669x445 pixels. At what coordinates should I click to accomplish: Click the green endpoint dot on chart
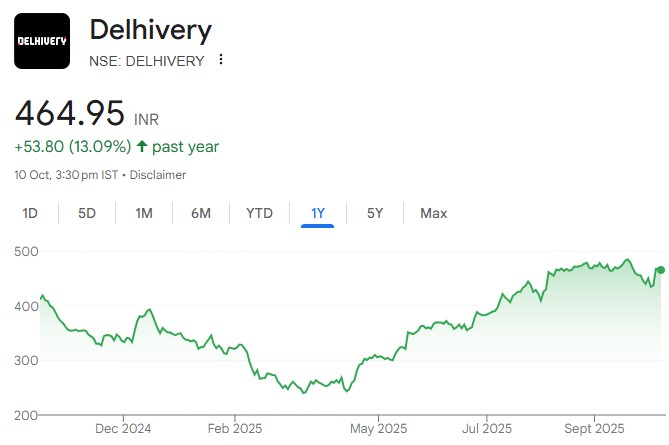click(x=660, y=269)
